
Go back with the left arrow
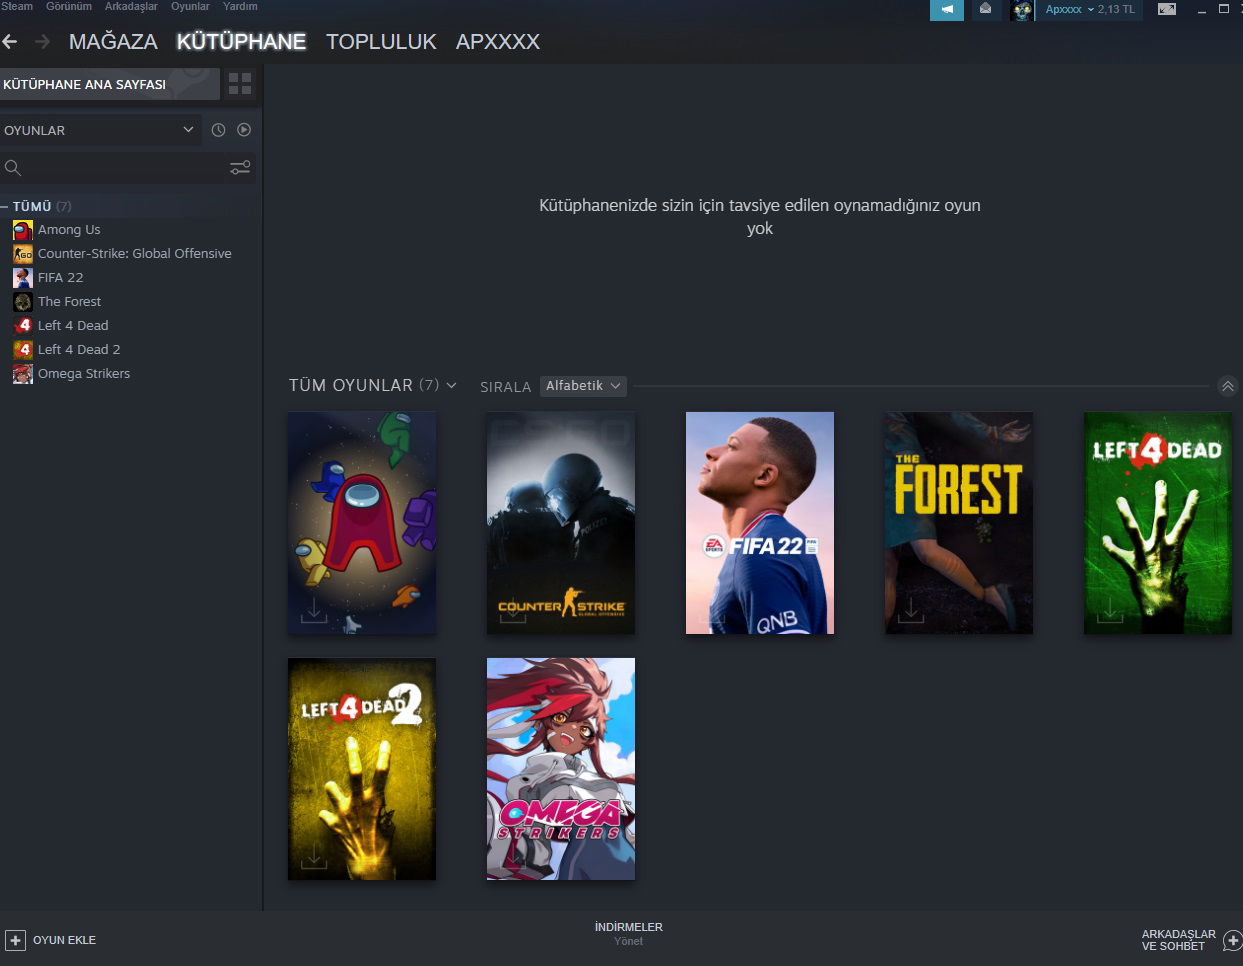(10, 41)
